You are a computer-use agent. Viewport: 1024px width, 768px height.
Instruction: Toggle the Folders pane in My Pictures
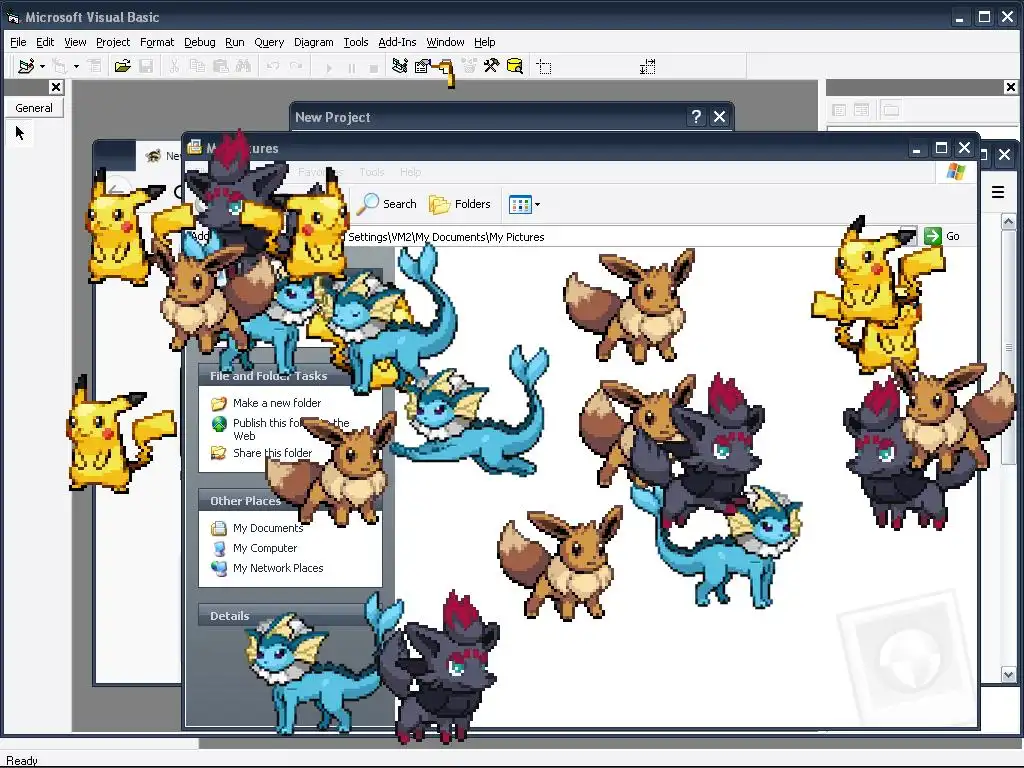pyautogui.click(x=460, y=204)
